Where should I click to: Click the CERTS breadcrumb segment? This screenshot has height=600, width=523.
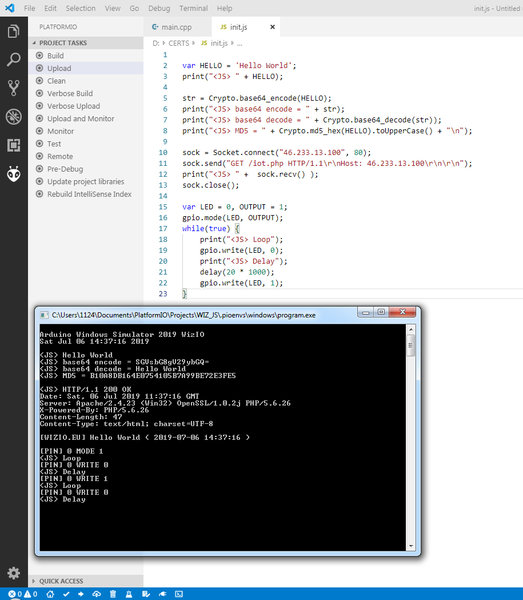point(179,43)
